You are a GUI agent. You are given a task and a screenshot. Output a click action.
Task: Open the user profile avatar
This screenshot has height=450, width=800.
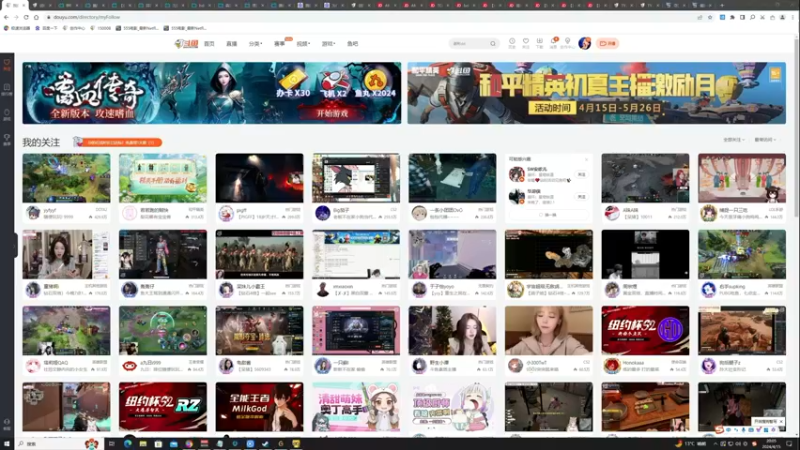[x=585, y=43]
